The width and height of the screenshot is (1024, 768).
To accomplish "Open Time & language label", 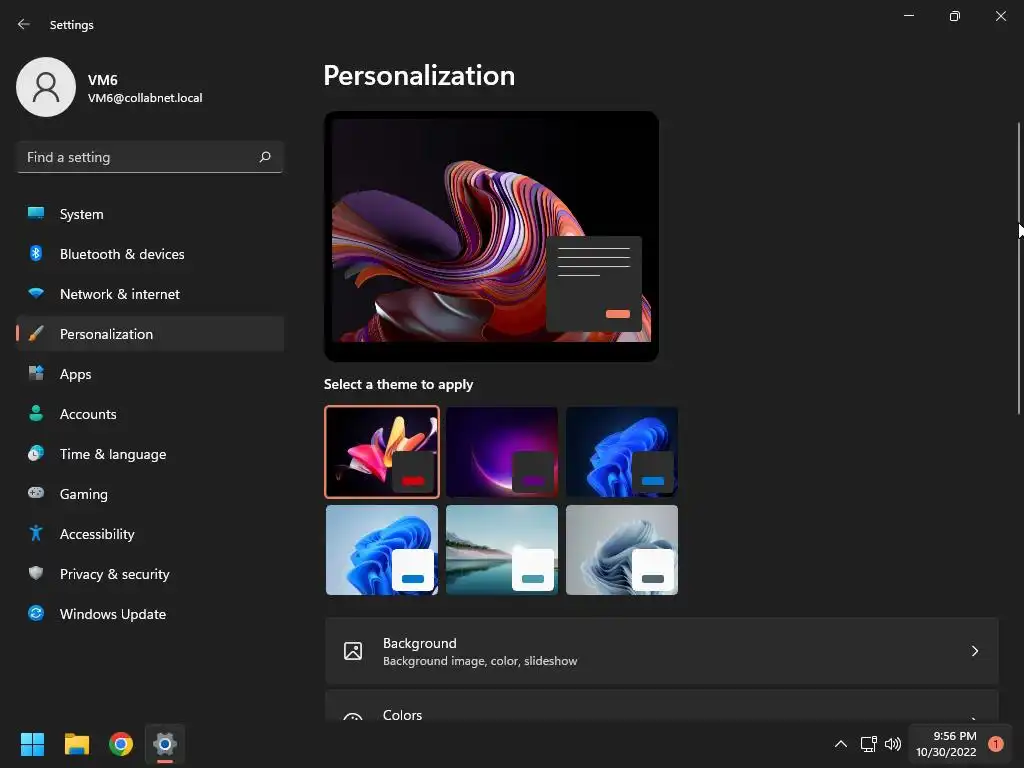I will tap(112, 454).
